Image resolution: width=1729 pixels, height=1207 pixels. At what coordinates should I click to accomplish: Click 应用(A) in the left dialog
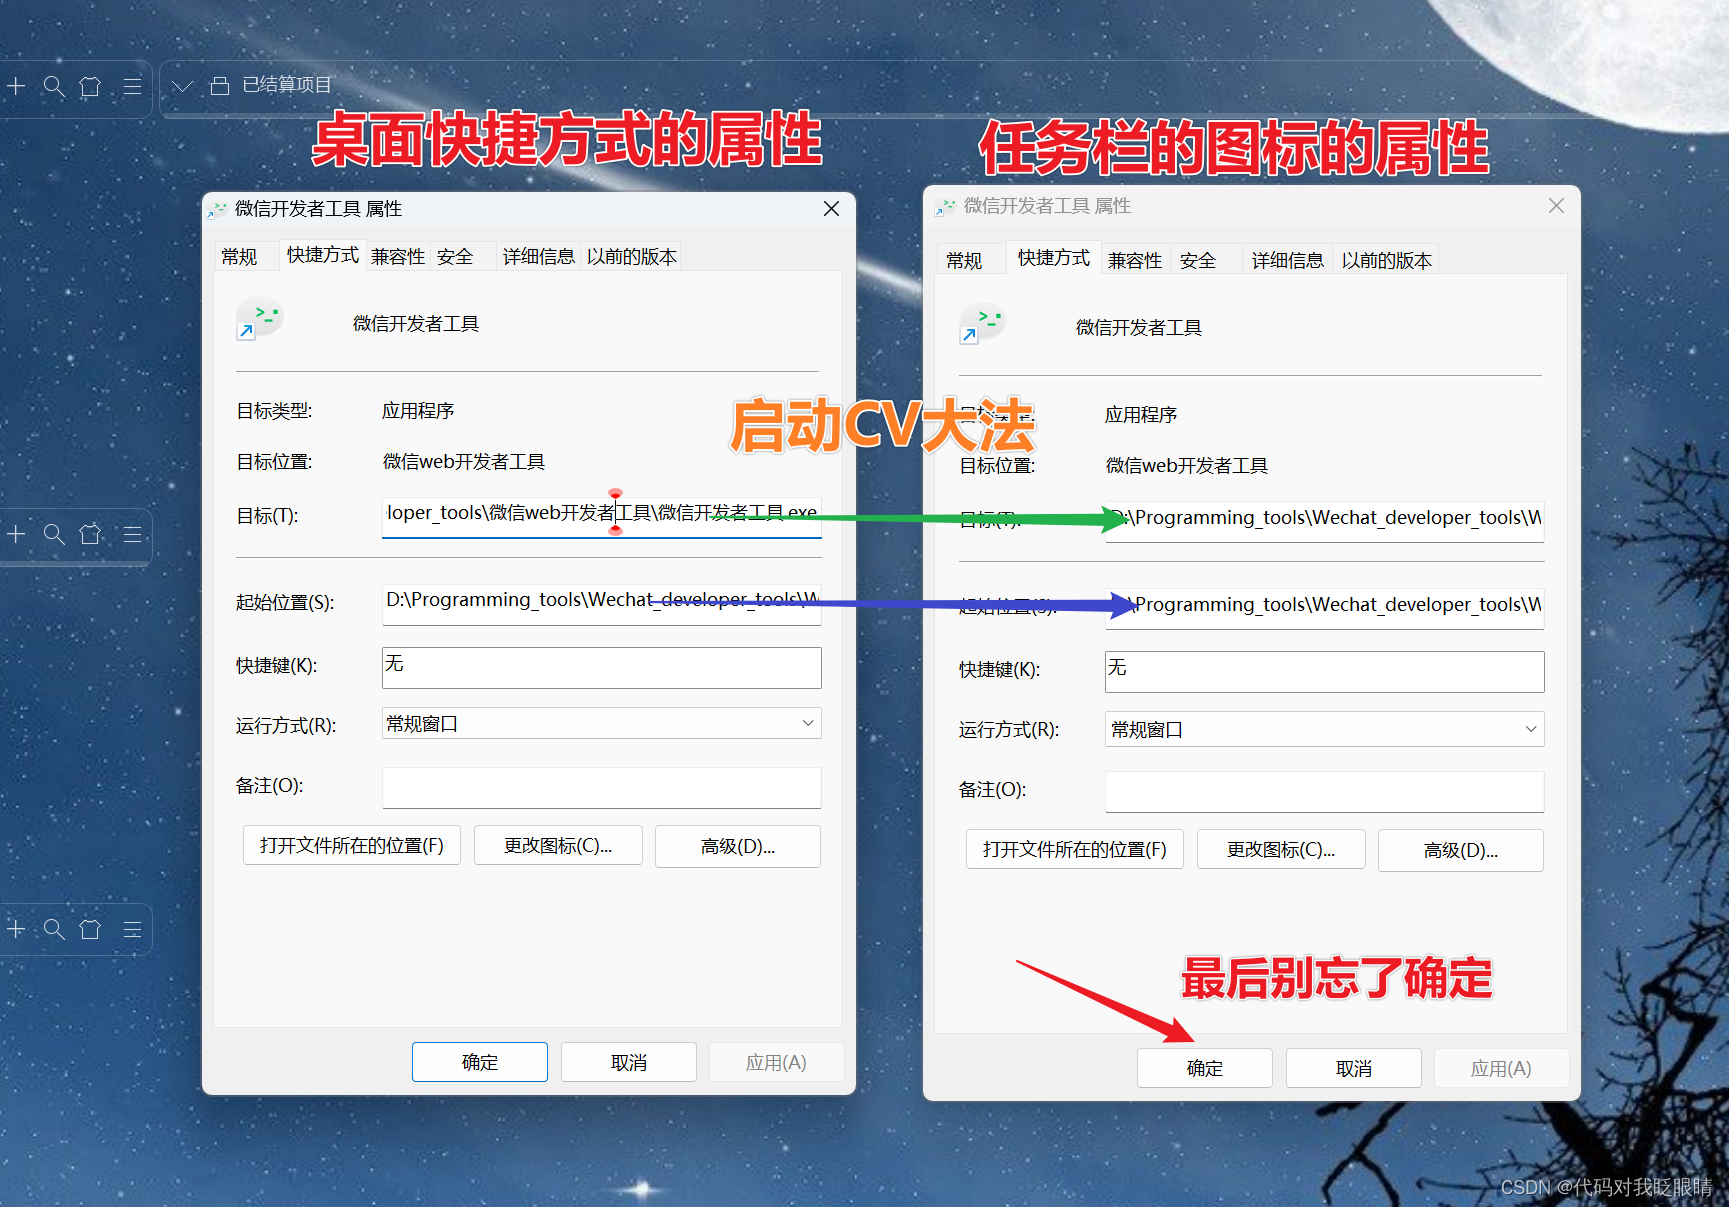(776, 1062)
